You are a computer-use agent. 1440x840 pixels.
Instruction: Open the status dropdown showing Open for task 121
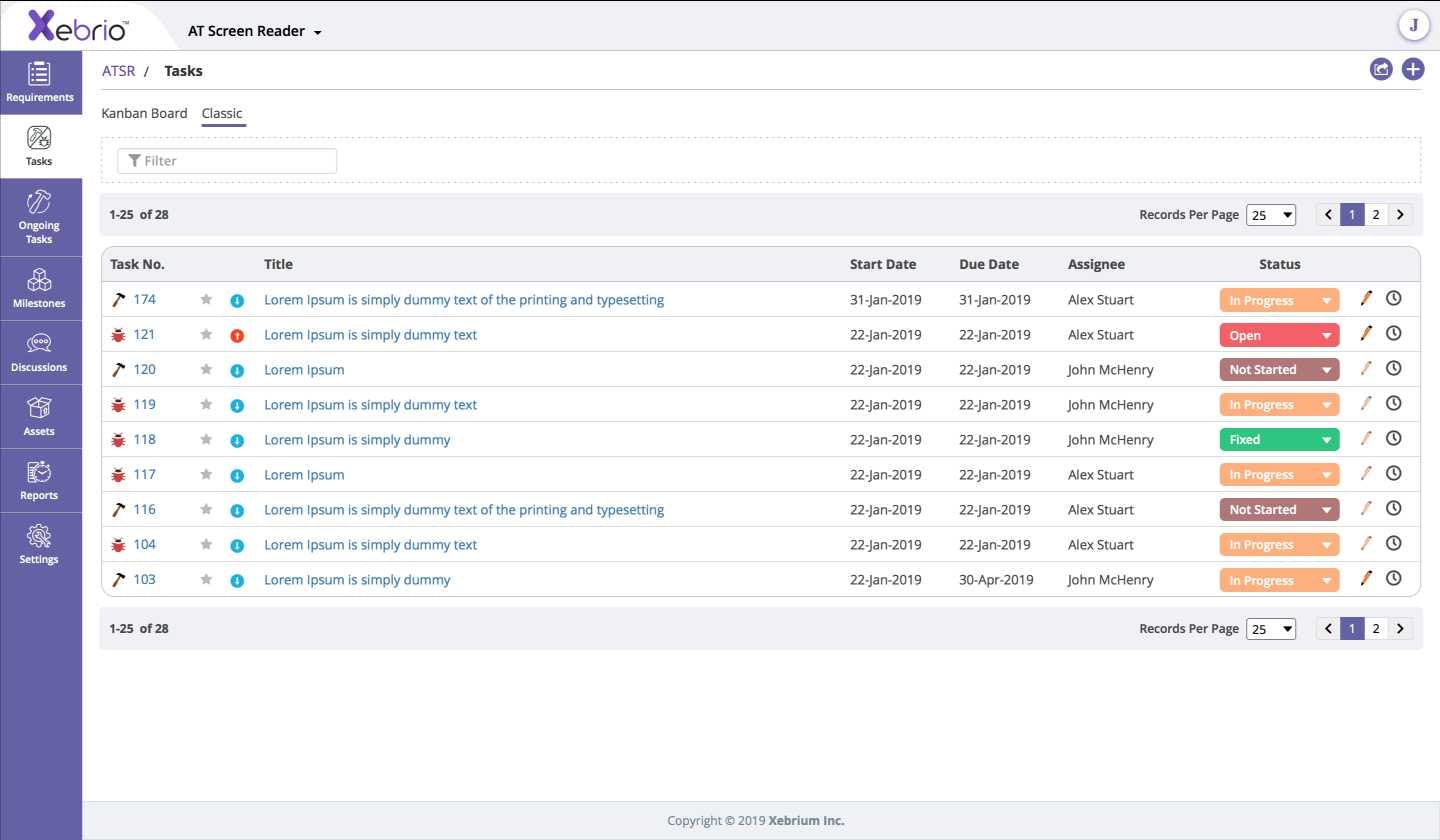pyautogui.click(x=1279, y=334)
